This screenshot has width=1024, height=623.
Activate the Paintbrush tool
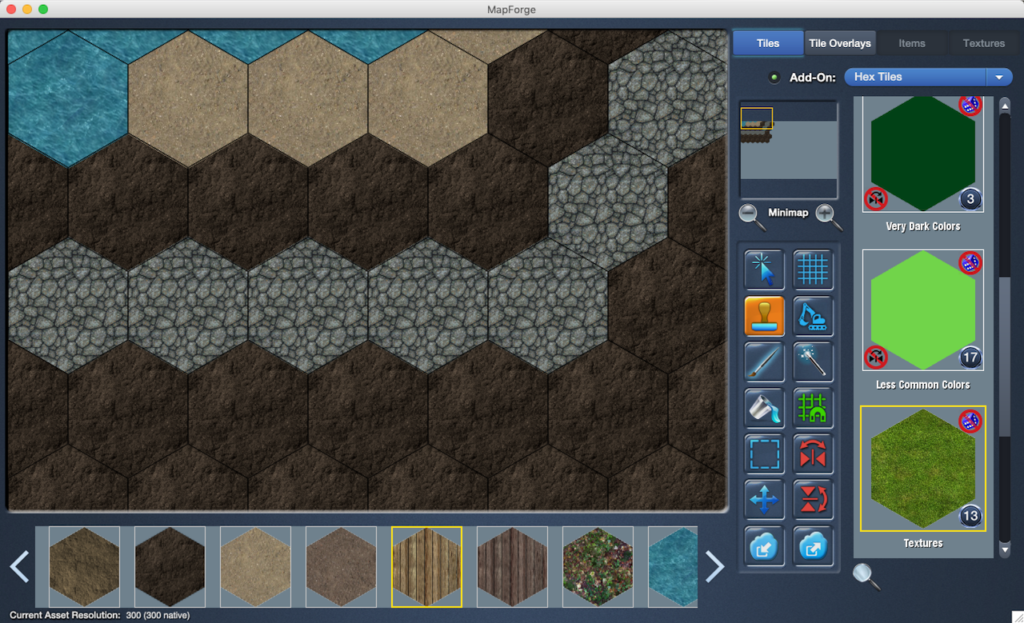[x=764, y=362]
